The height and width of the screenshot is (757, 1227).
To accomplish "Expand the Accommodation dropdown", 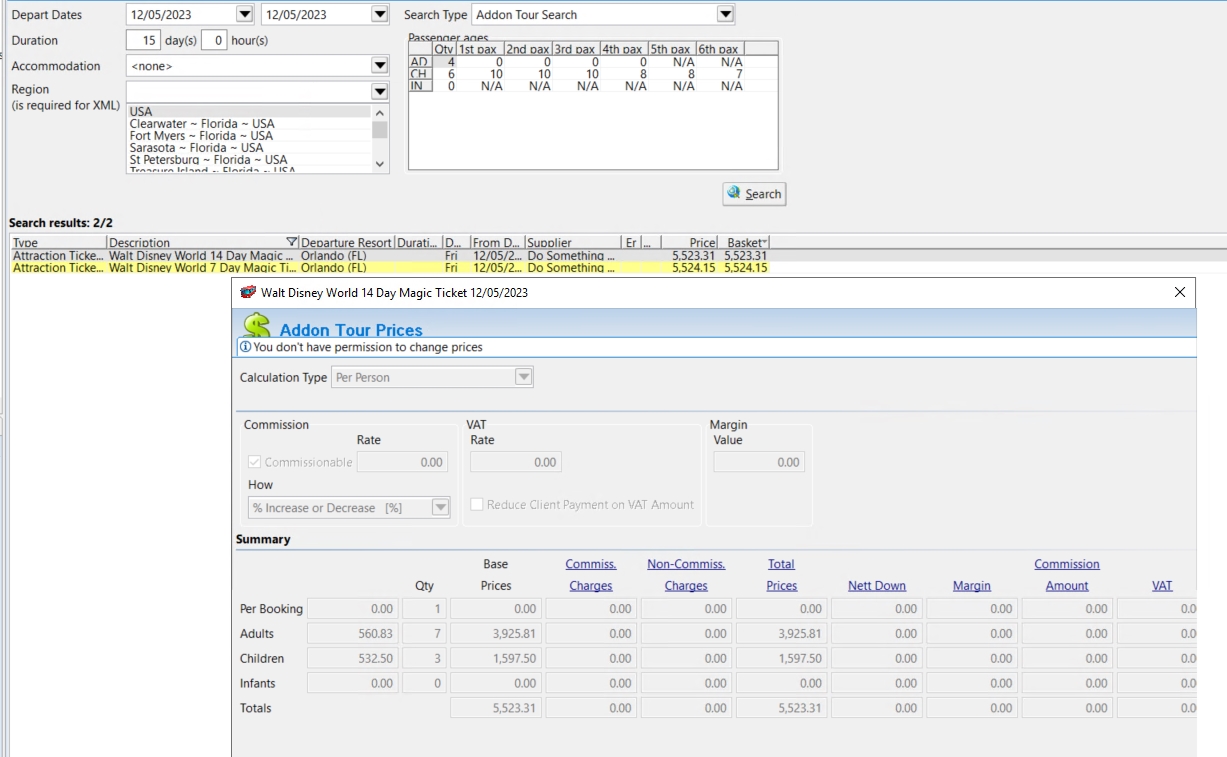I will coord(379,66).
